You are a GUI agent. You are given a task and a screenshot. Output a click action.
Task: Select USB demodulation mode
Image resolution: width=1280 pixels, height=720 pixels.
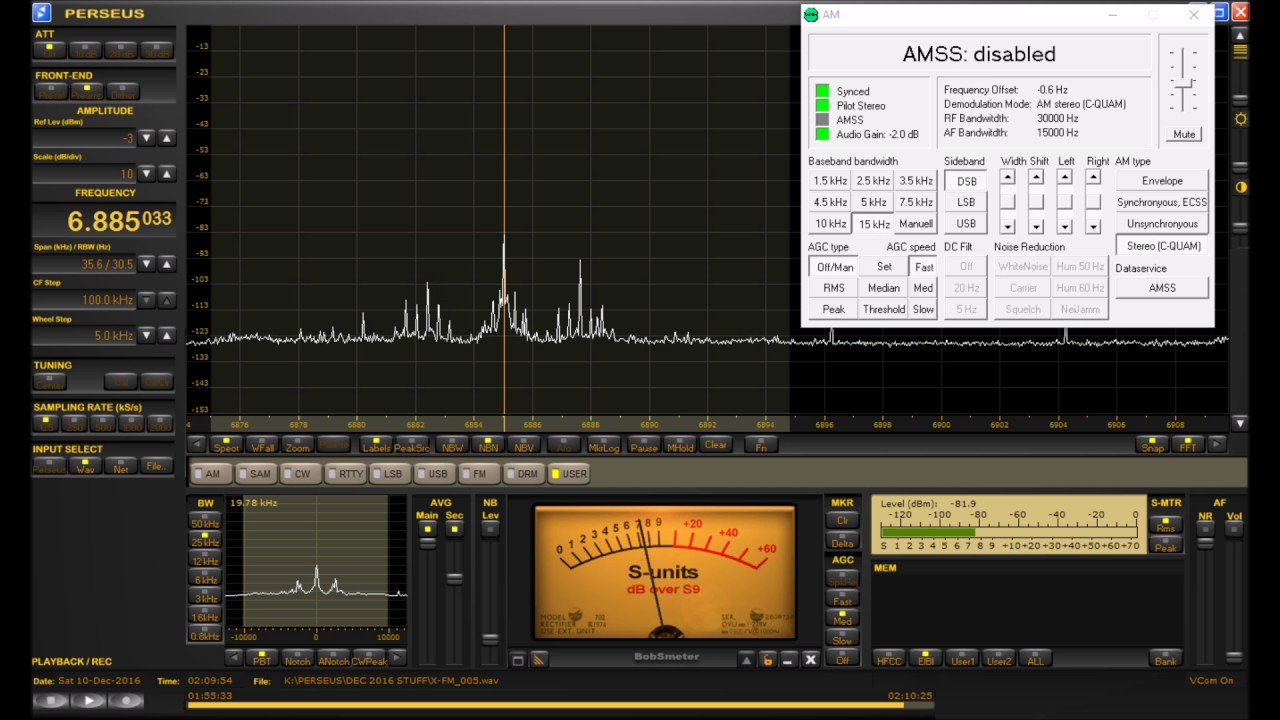(x=434, y=474)
